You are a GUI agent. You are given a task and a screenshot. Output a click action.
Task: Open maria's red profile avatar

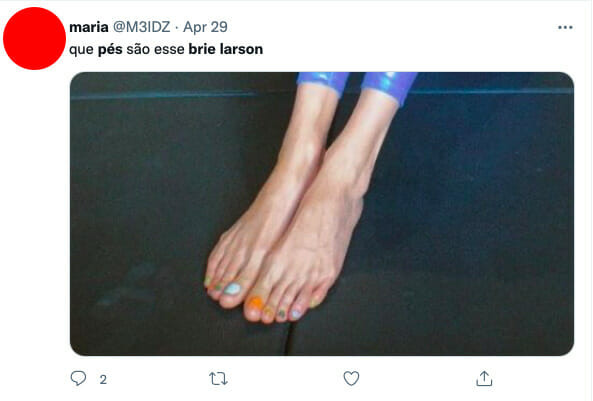tap(34, 38)
